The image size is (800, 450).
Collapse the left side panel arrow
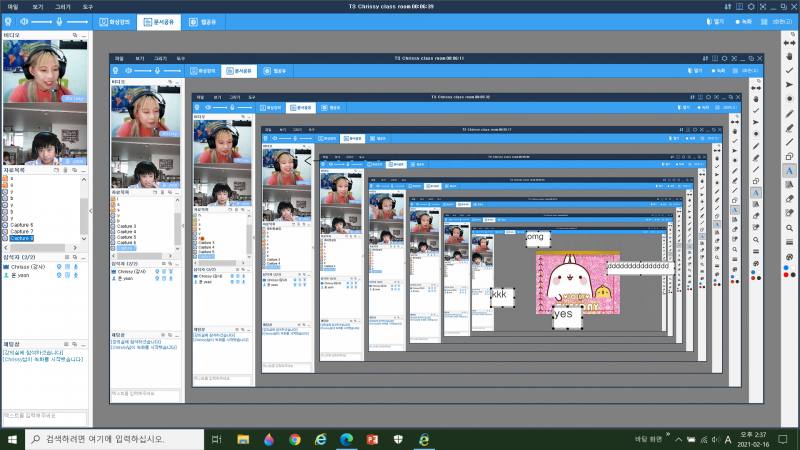91,211
